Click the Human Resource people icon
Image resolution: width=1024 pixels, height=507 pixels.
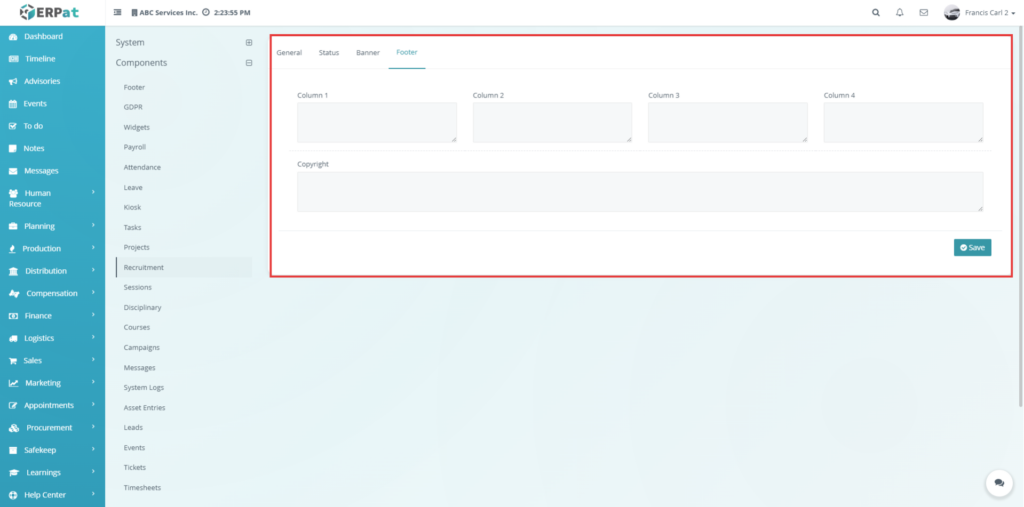coord(13,193)
